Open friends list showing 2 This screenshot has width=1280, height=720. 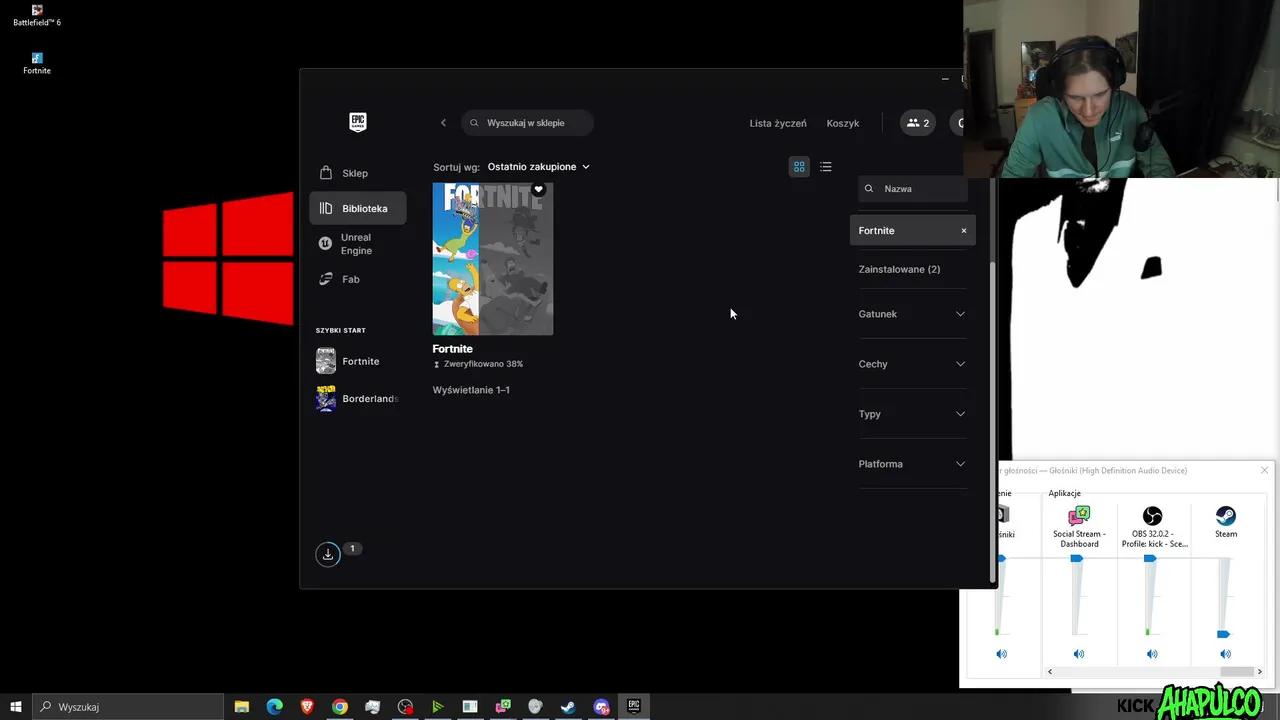coord(918,123)
